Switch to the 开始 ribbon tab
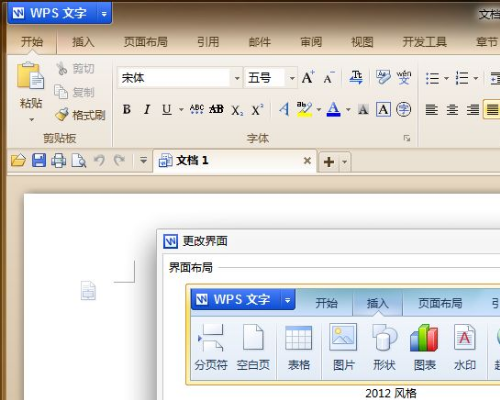 click(x=32, y=42)
